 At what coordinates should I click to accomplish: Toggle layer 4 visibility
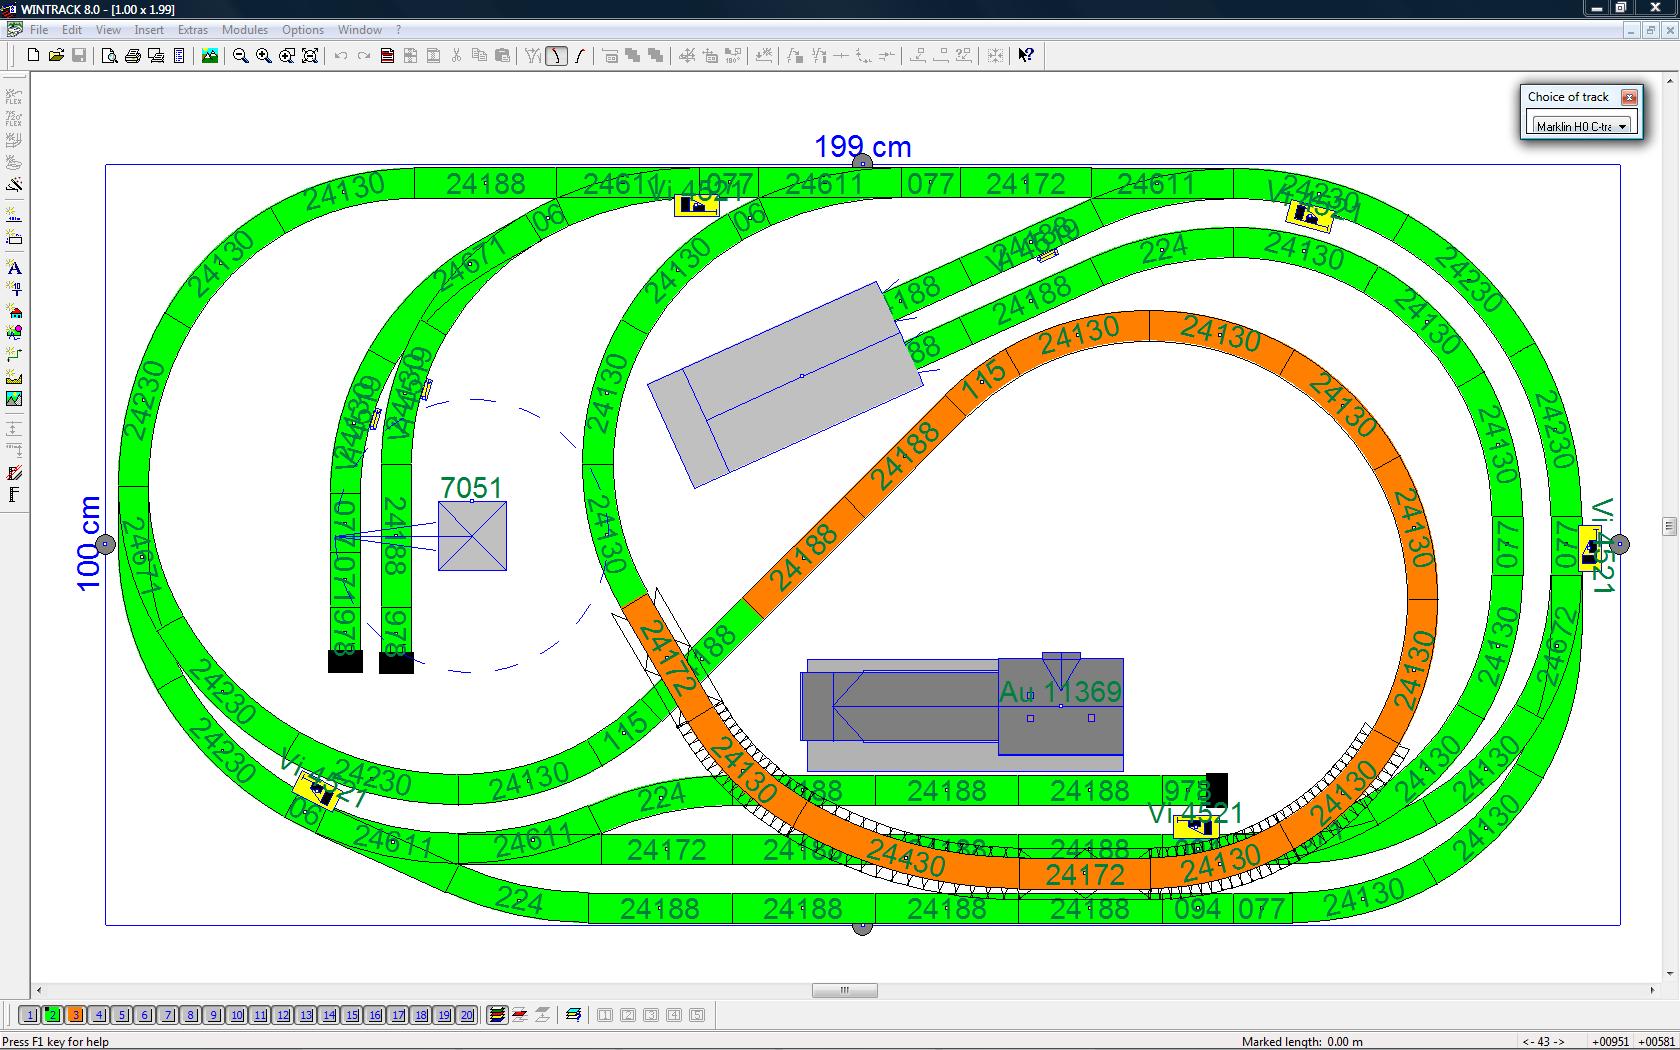tap(99, 1015)
